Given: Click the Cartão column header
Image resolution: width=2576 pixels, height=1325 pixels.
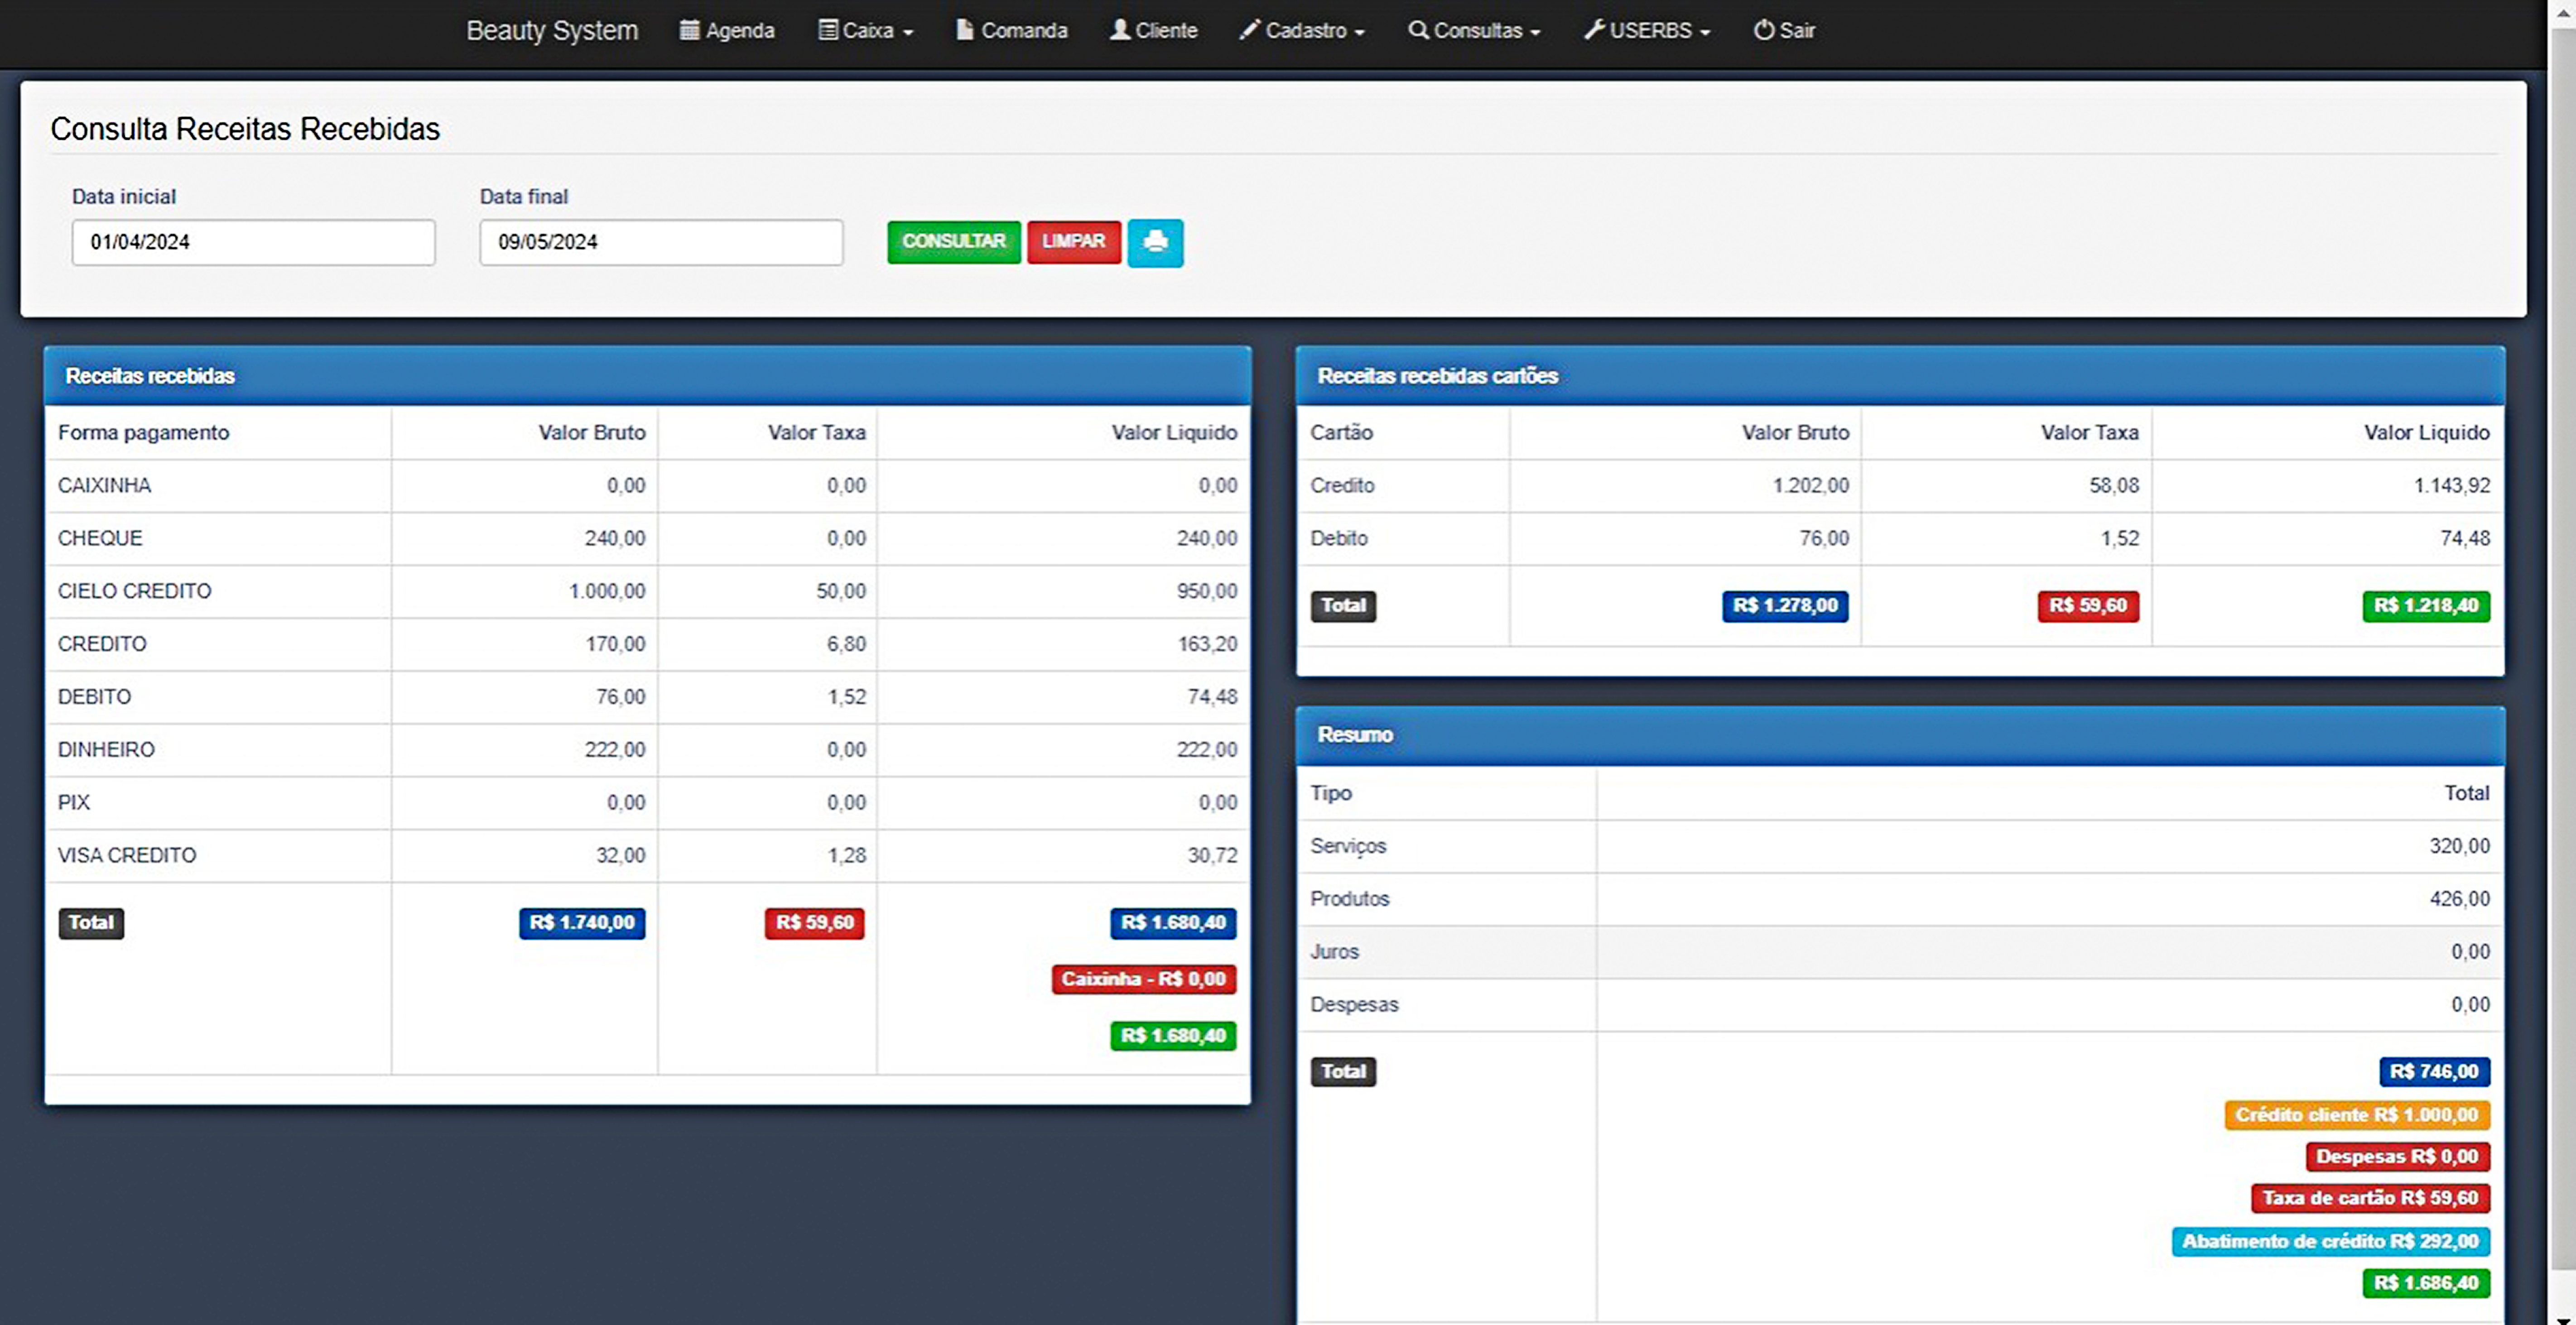Looking at the screenshot, I should (1341, 433).
